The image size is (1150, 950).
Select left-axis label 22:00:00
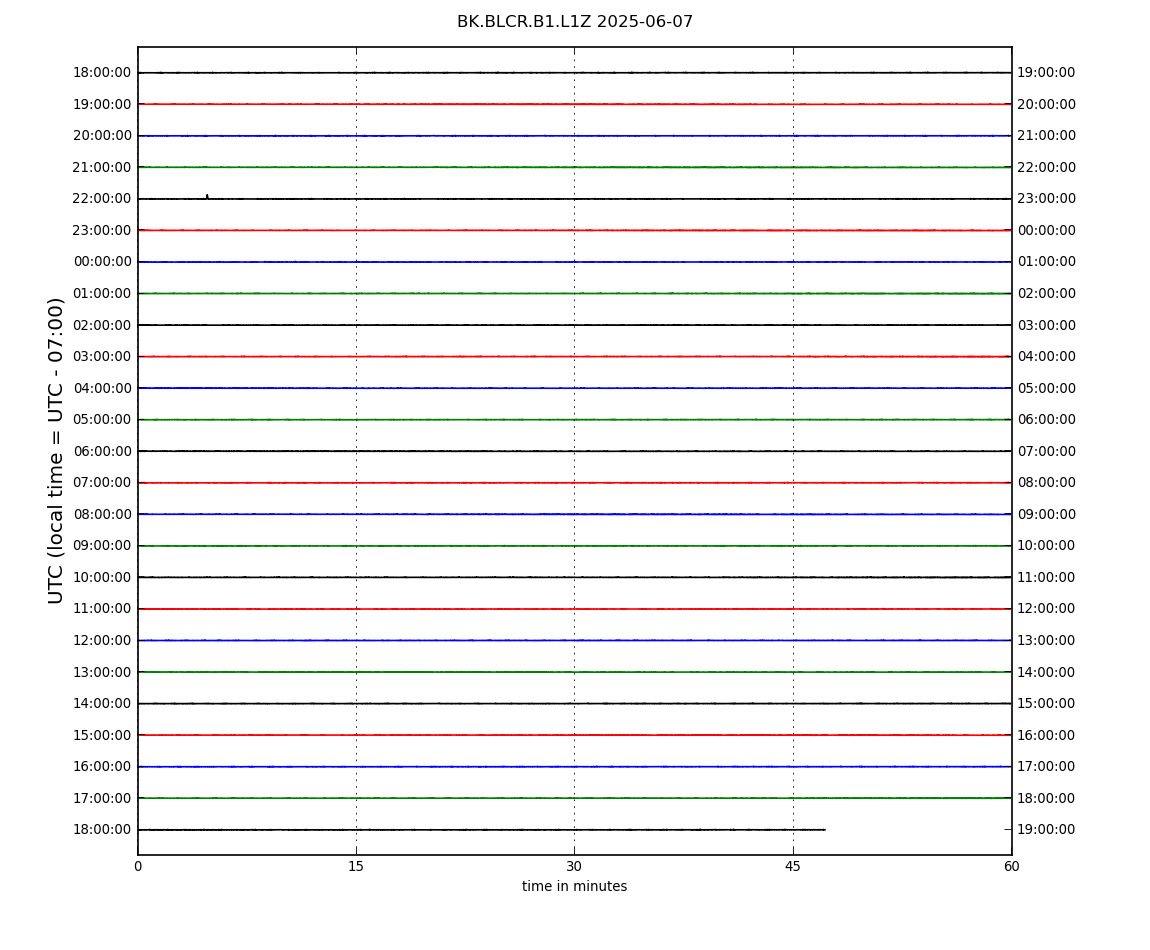(x=102, y=199)
